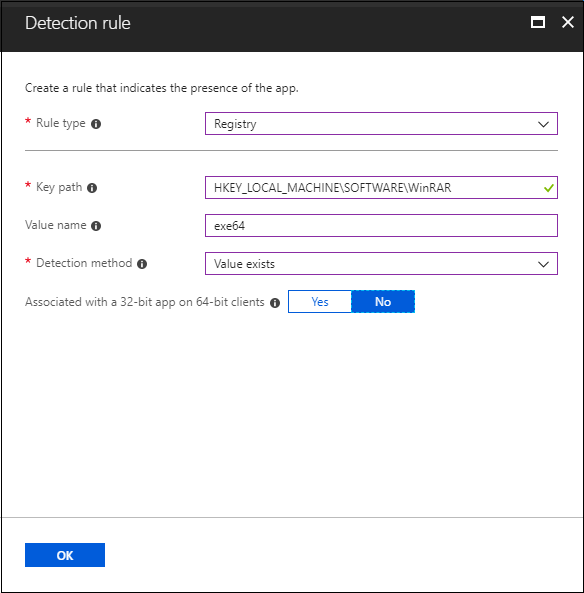Click the 'Detection method' label
This screenshot has height=593, width=584.
click(x=84, y=263)
